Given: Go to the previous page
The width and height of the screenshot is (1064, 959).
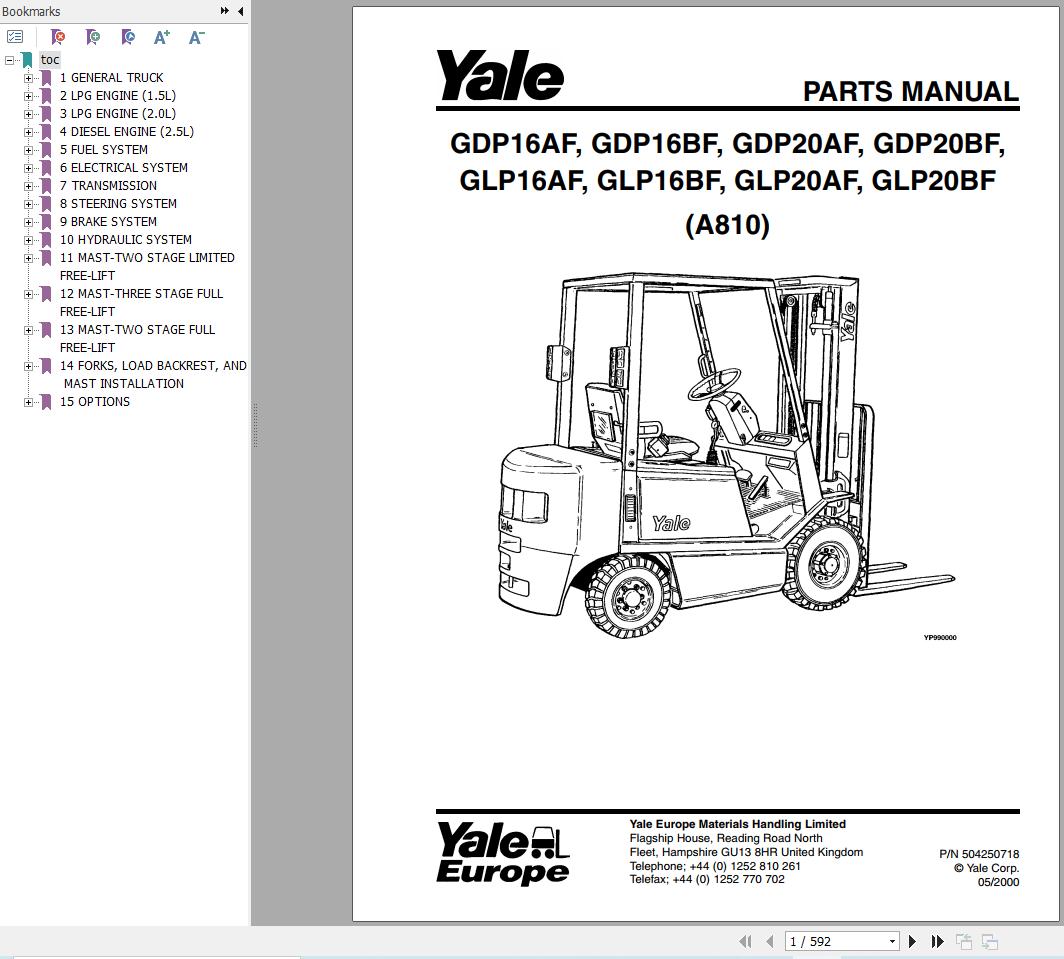Looking at the screenshot, I should point(770,941).
